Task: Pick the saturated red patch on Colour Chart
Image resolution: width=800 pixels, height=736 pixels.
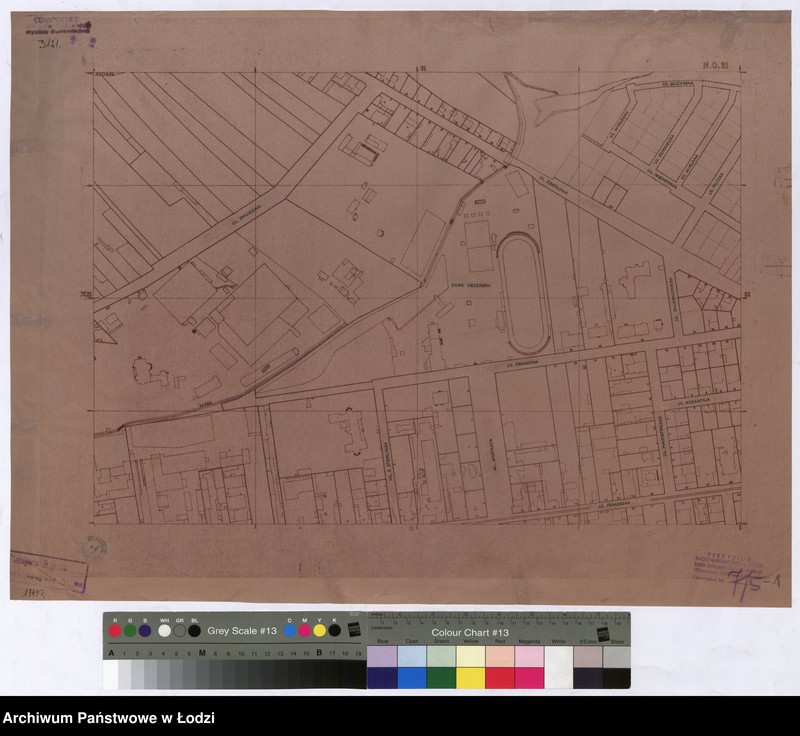Action: coord(499,678)
